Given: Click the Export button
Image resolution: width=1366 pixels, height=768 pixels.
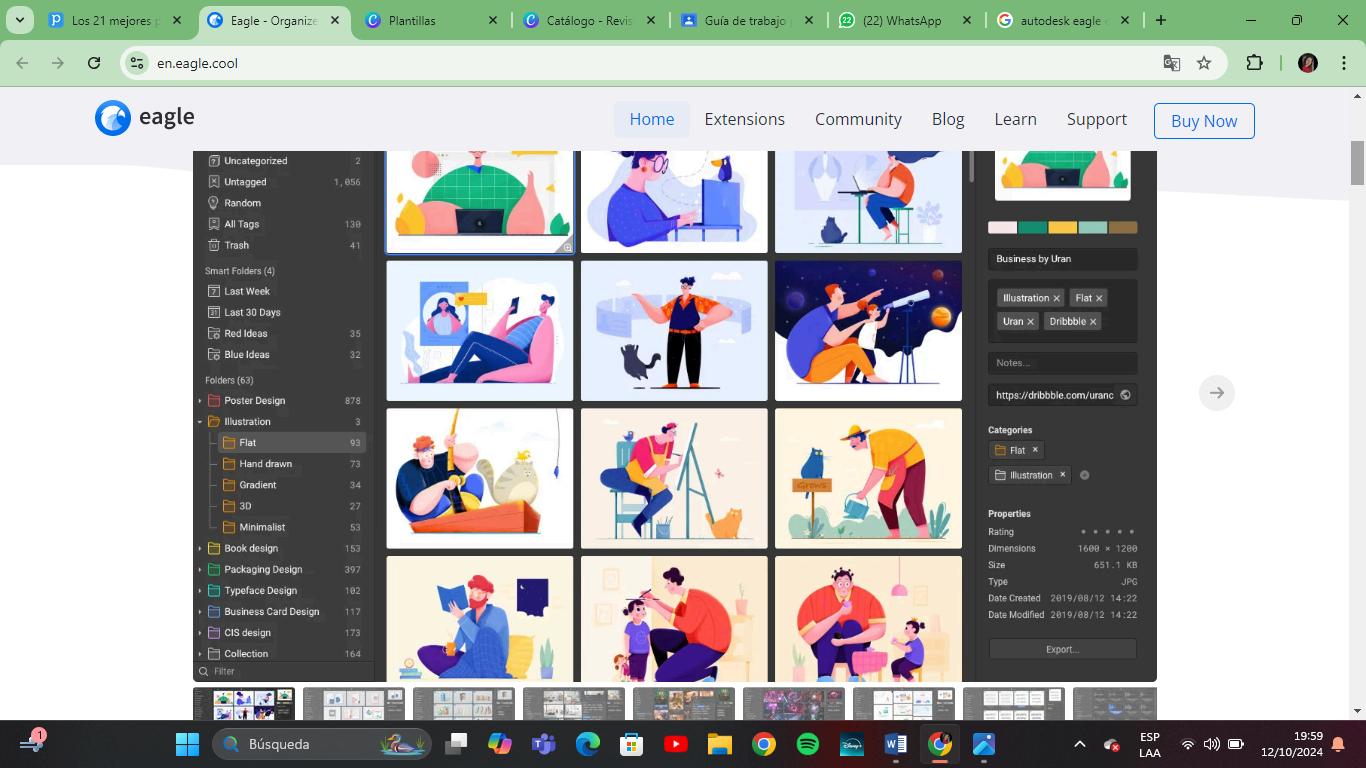Looking at the screenshot, I should 1062,649.
